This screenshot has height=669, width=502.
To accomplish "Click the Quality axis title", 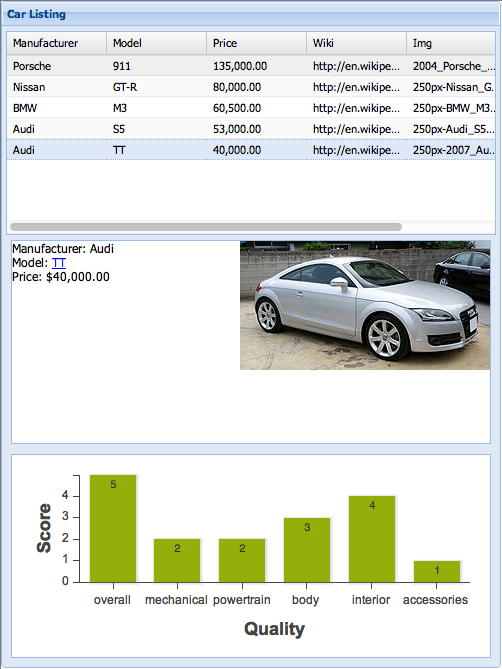I will 274,629.
